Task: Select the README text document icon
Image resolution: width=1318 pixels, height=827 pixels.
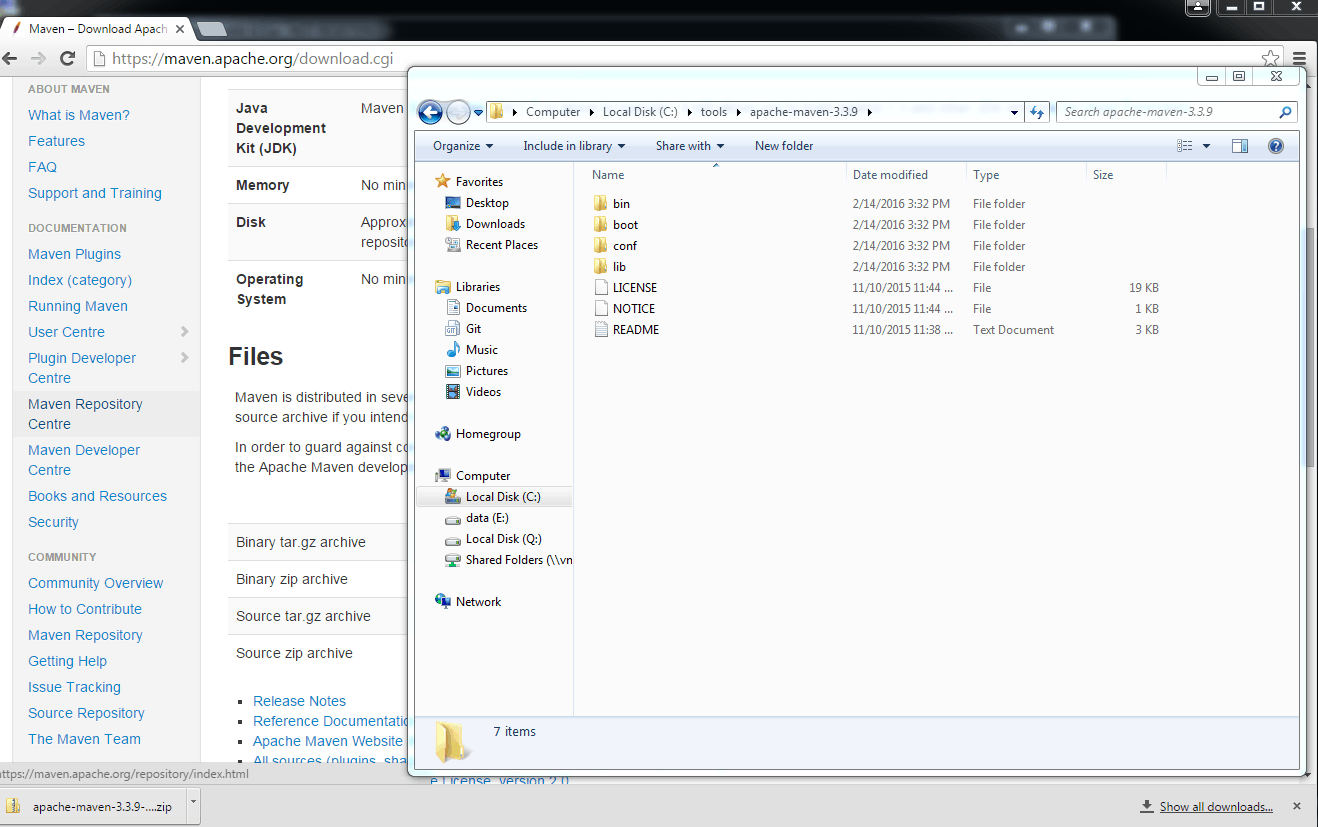Action: pyautogui.click(x=600, y=329)
